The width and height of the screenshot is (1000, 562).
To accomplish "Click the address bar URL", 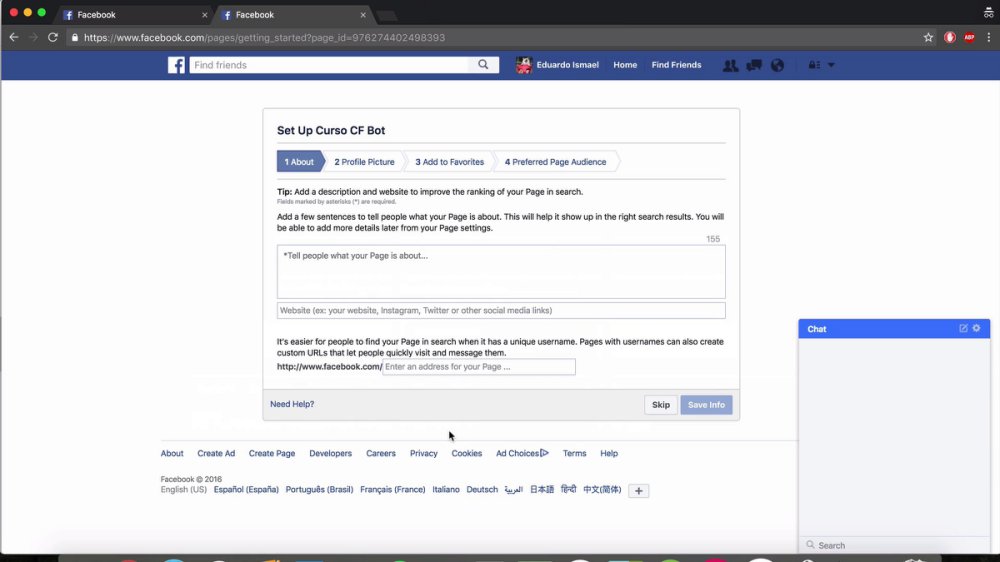I will 265,38.
